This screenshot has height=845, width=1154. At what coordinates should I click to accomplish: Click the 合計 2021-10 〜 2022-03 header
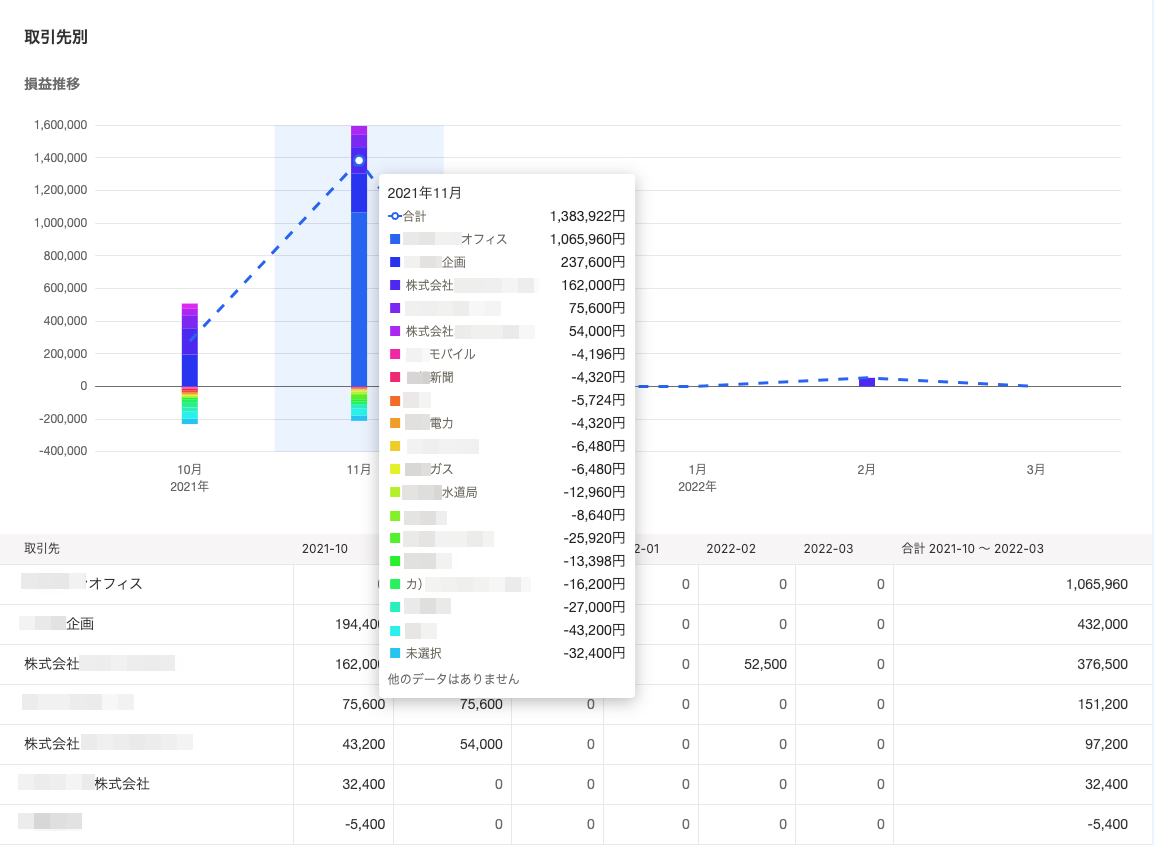point(973,548)
